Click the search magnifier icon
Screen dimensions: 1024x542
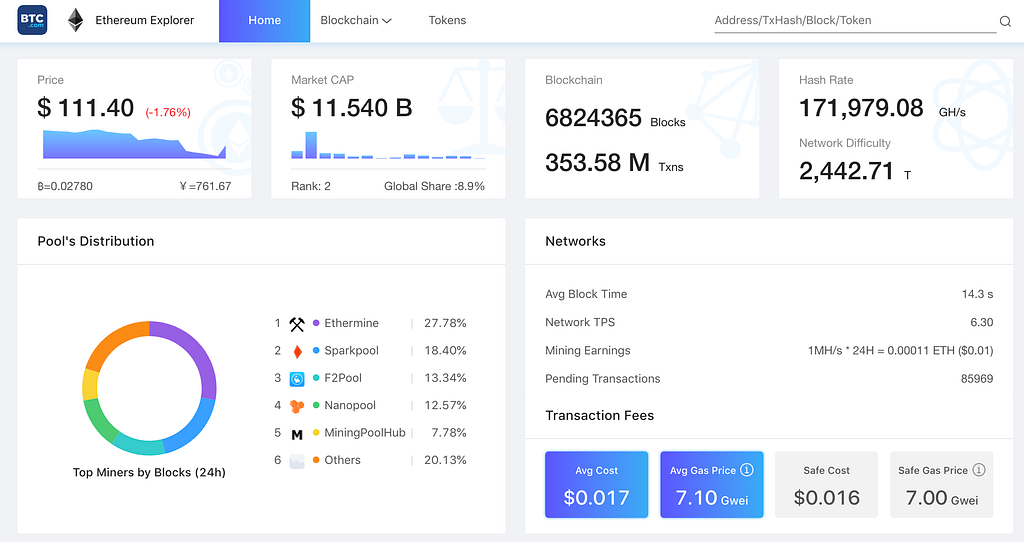[x=1005, y=22]
